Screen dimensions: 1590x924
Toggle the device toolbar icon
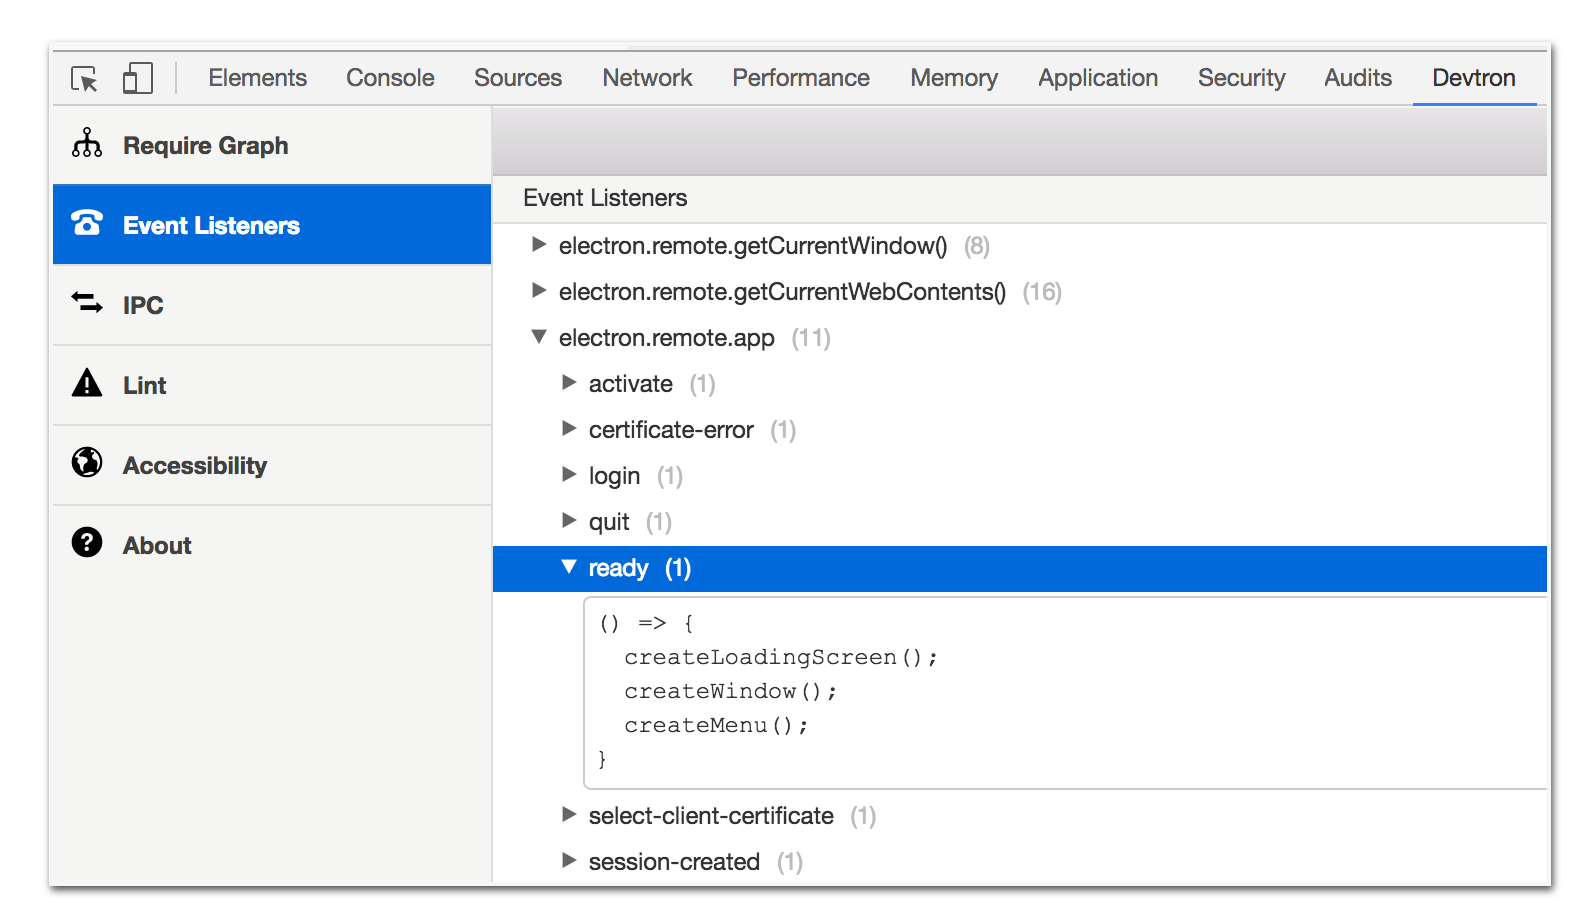138,78
